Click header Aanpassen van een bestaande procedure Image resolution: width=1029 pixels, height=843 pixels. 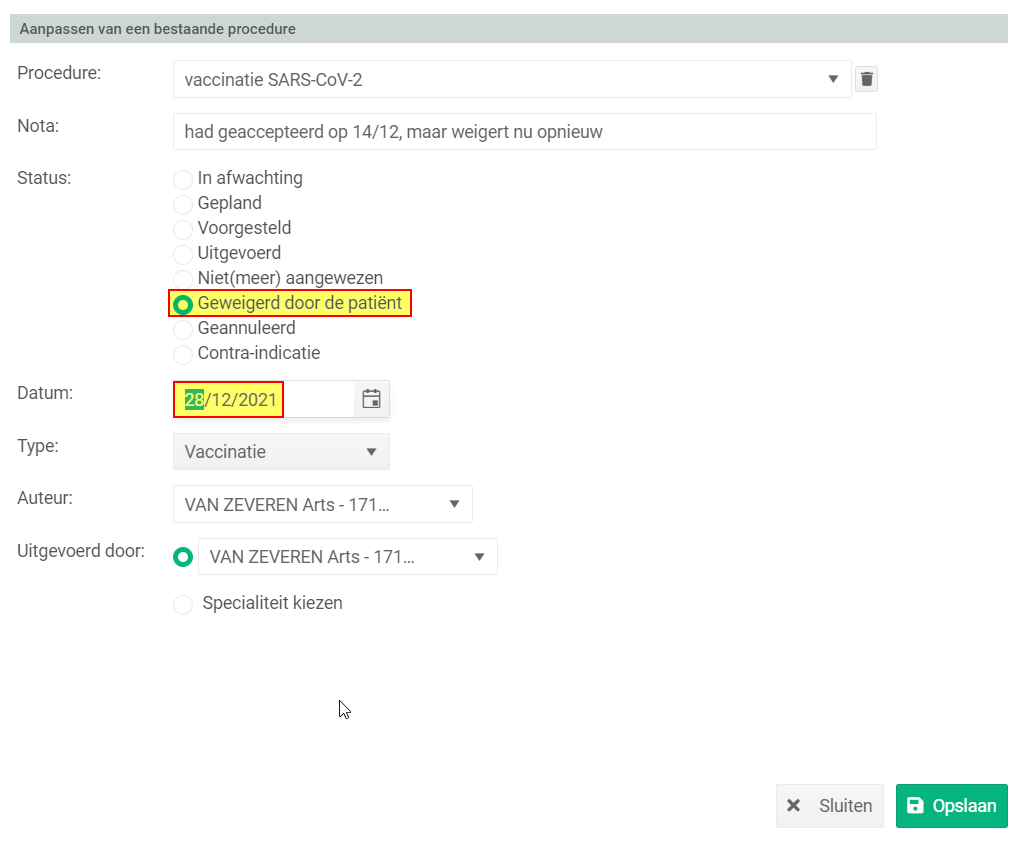click(x=158, y=29)
